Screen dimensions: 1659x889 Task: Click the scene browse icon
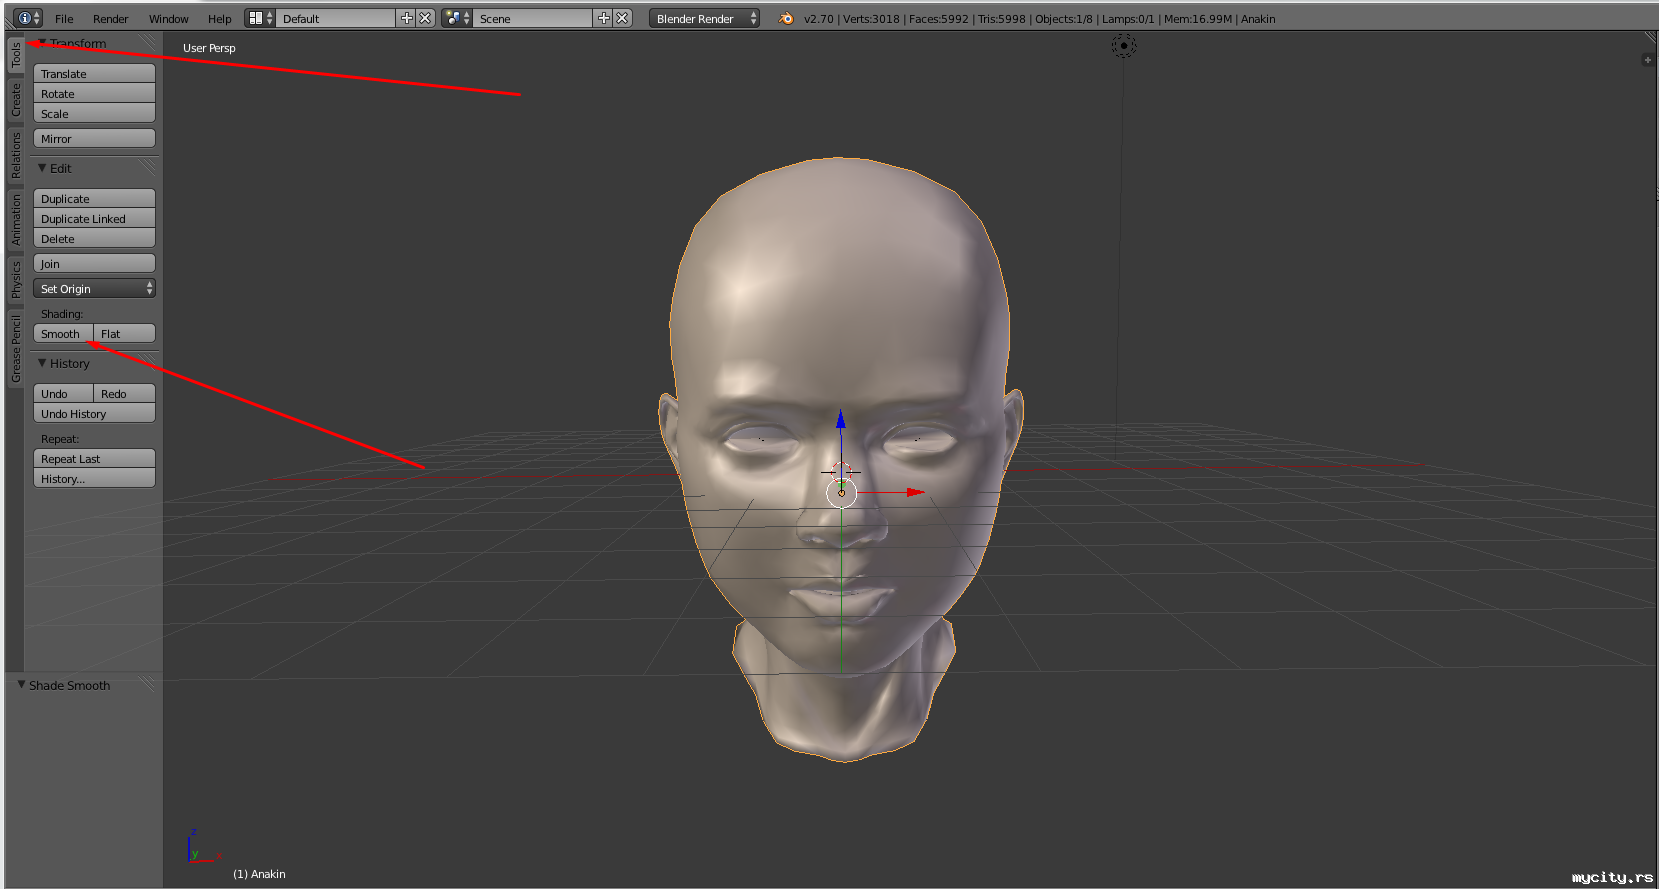pyautogui.click(x=456, y=18)
